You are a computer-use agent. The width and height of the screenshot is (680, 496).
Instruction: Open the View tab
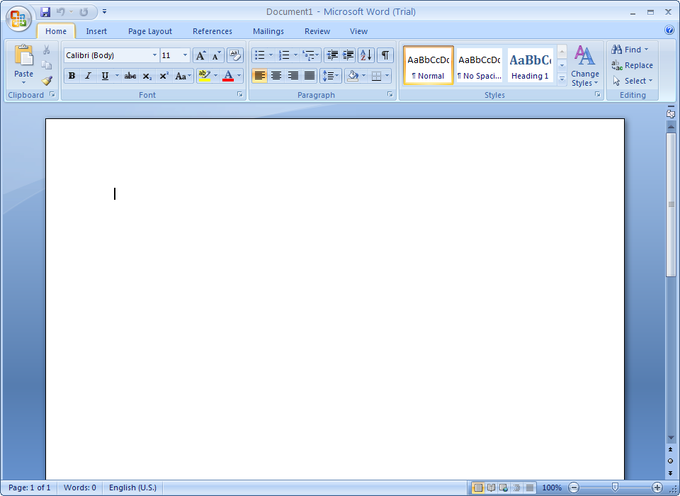tap(359, 31)
